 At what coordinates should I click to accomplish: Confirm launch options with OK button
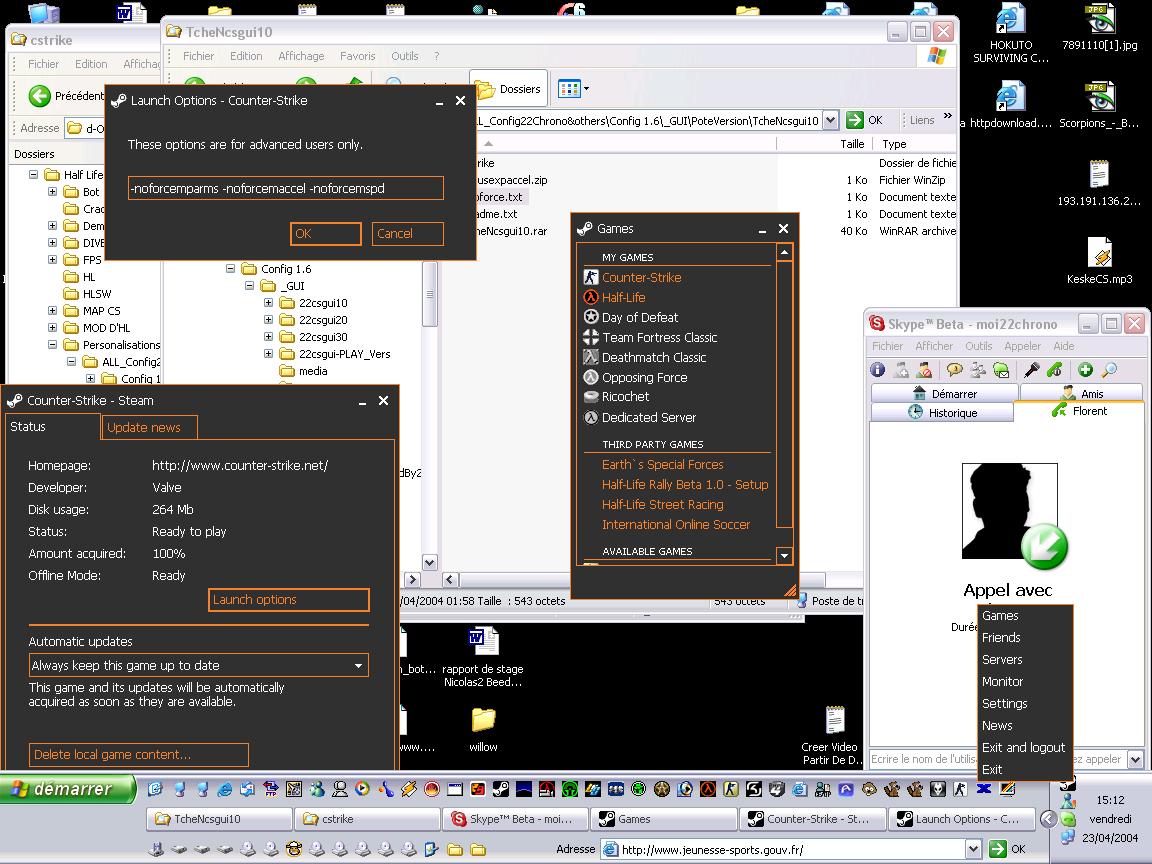click(x=325, y=234)
